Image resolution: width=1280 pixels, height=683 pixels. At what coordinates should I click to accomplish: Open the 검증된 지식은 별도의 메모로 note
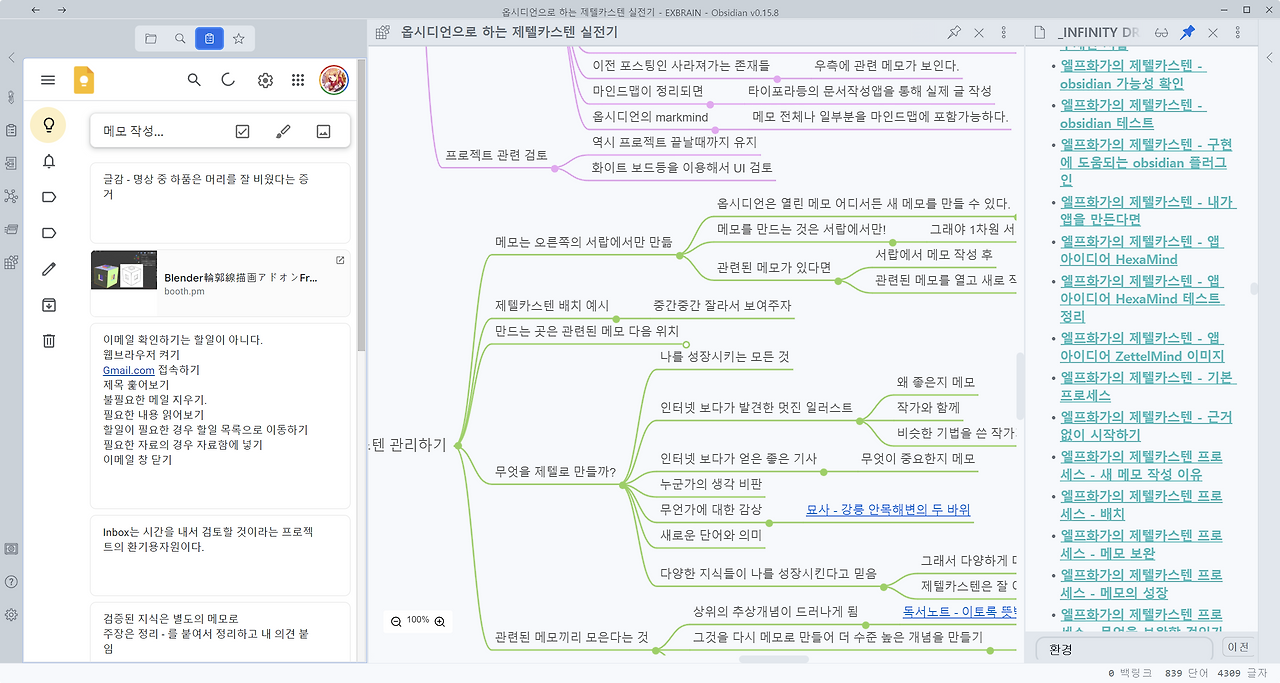point(220,632)
